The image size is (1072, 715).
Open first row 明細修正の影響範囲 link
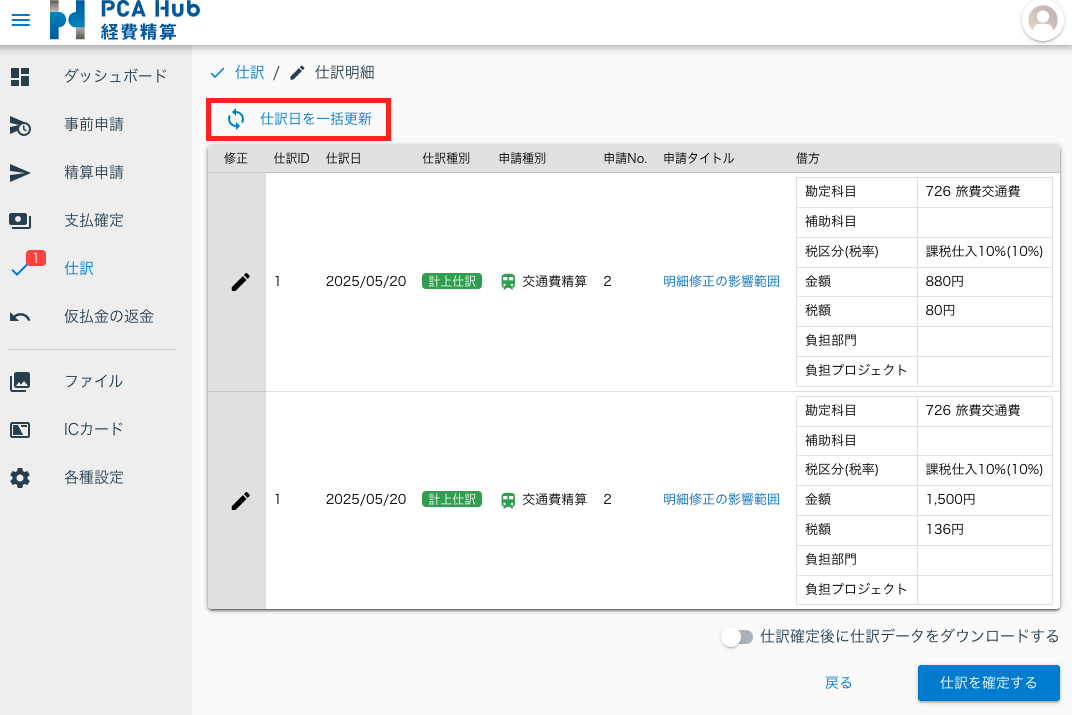coord(721,282)
